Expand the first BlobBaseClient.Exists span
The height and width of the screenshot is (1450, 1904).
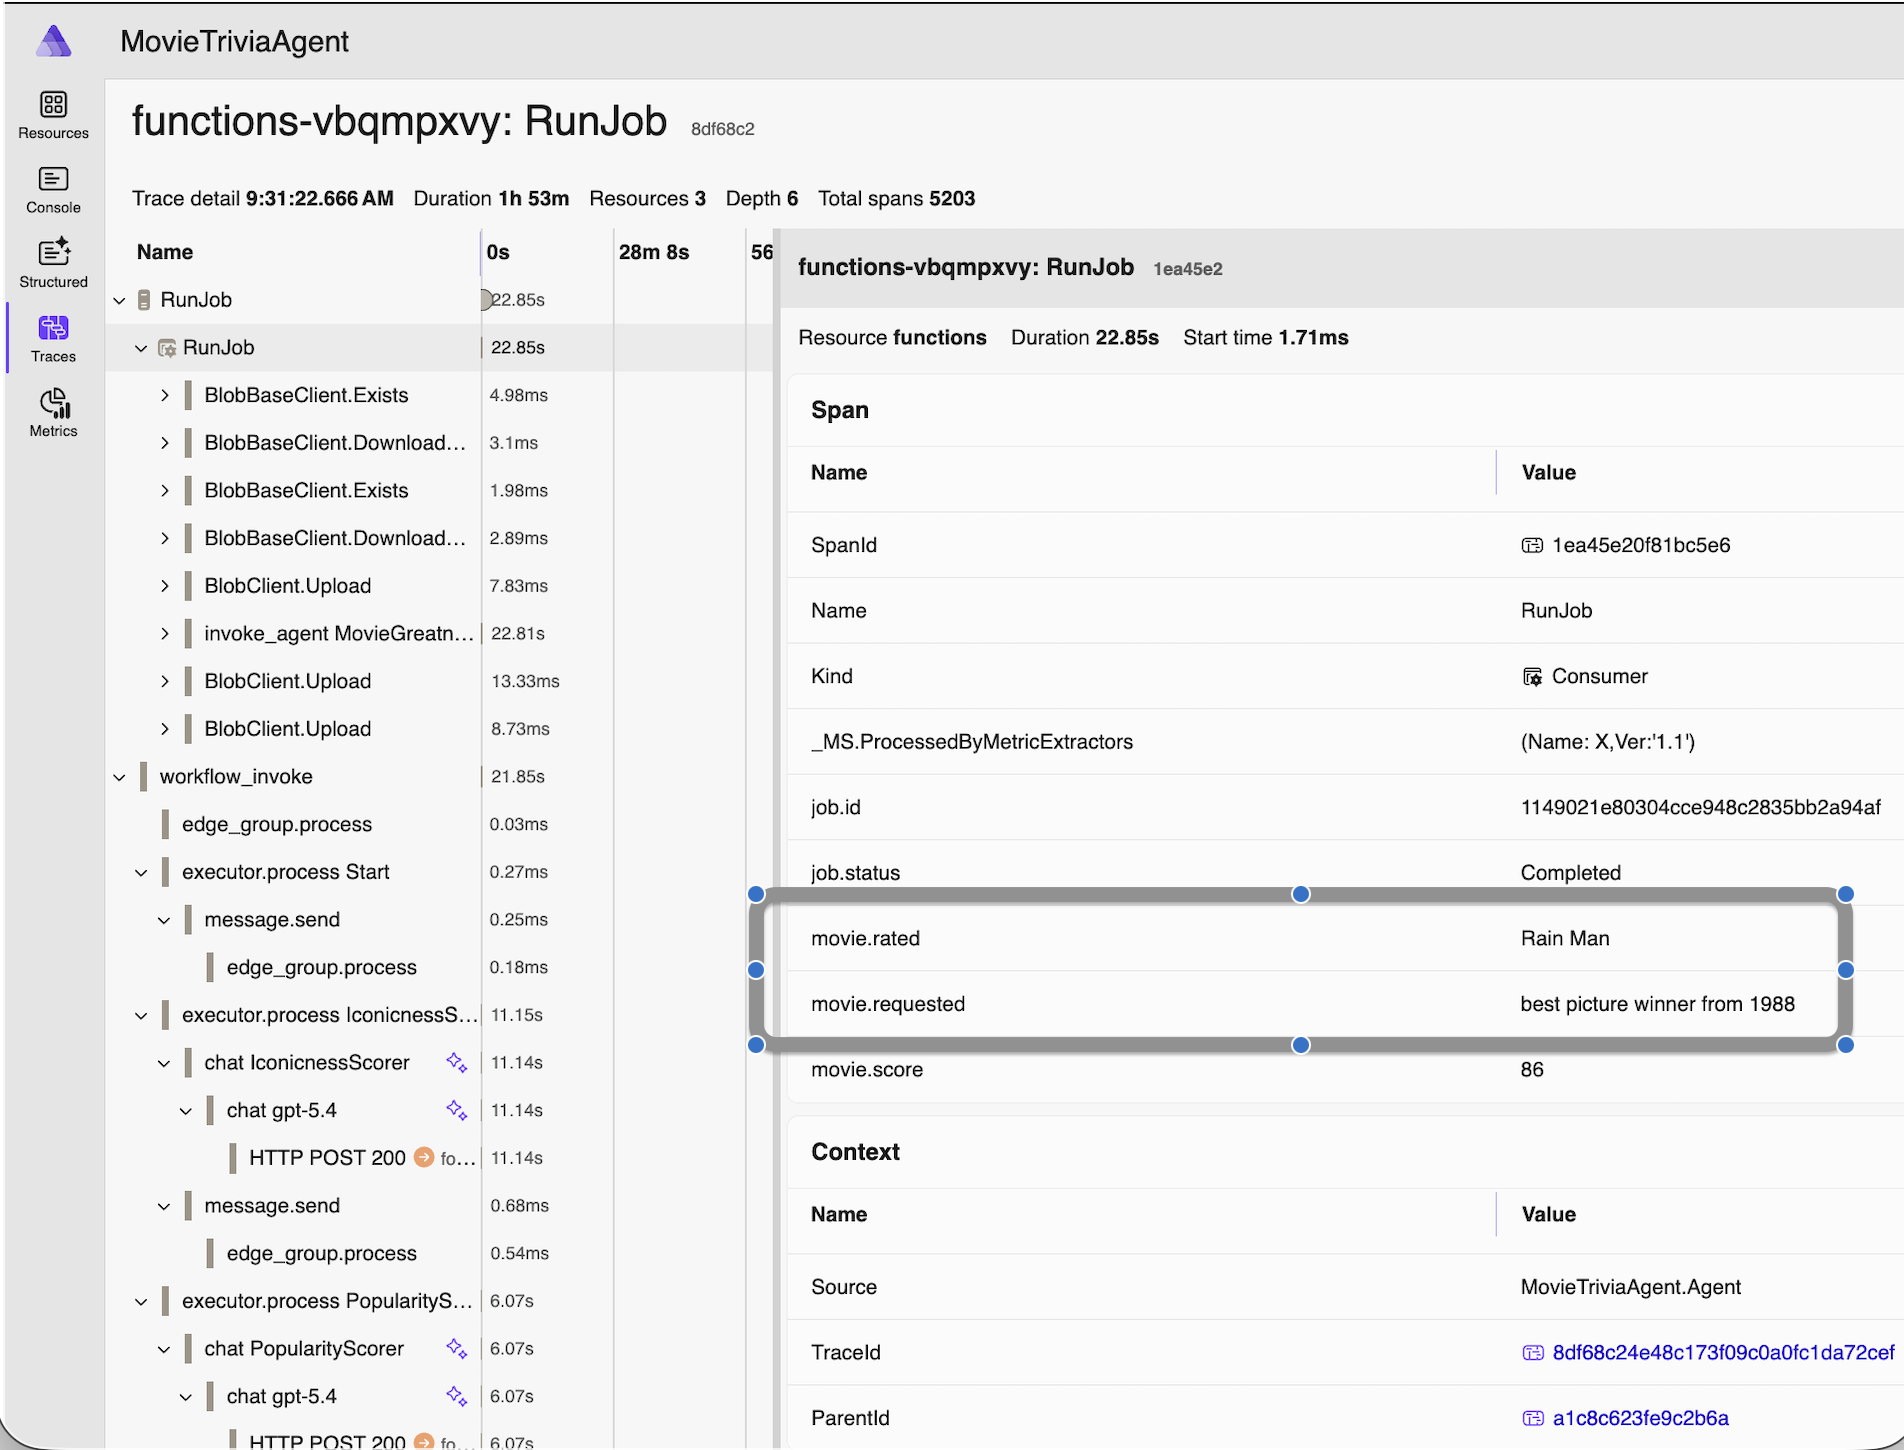[x=165, y=395]
